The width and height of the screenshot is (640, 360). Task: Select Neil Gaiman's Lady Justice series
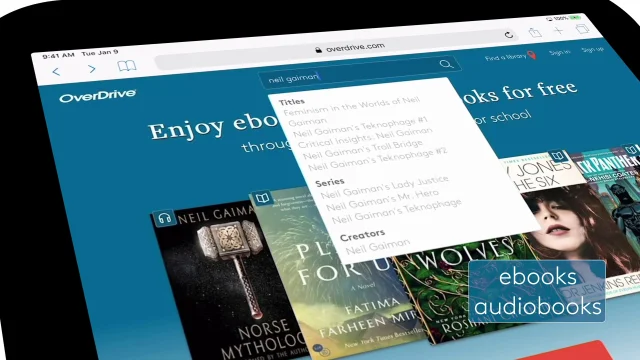click(x=384, y=187)
